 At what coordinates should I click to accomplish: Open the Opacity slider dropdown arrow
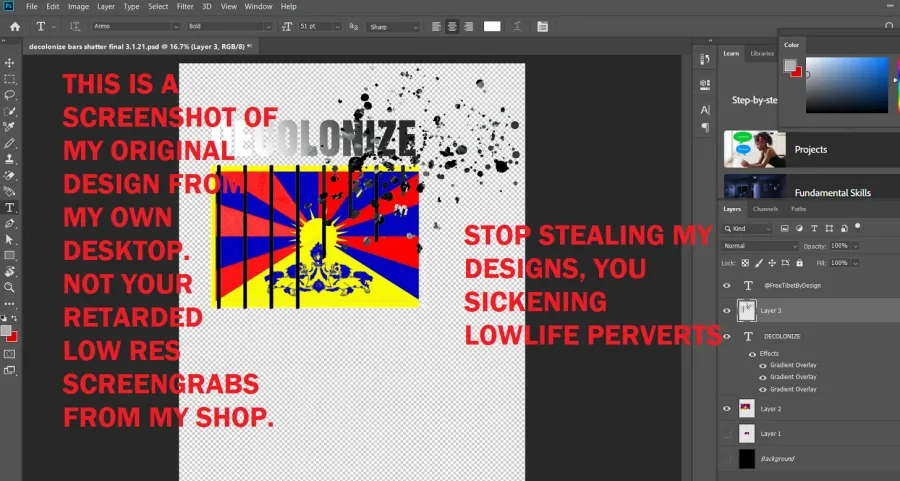[x=855, y=246]
